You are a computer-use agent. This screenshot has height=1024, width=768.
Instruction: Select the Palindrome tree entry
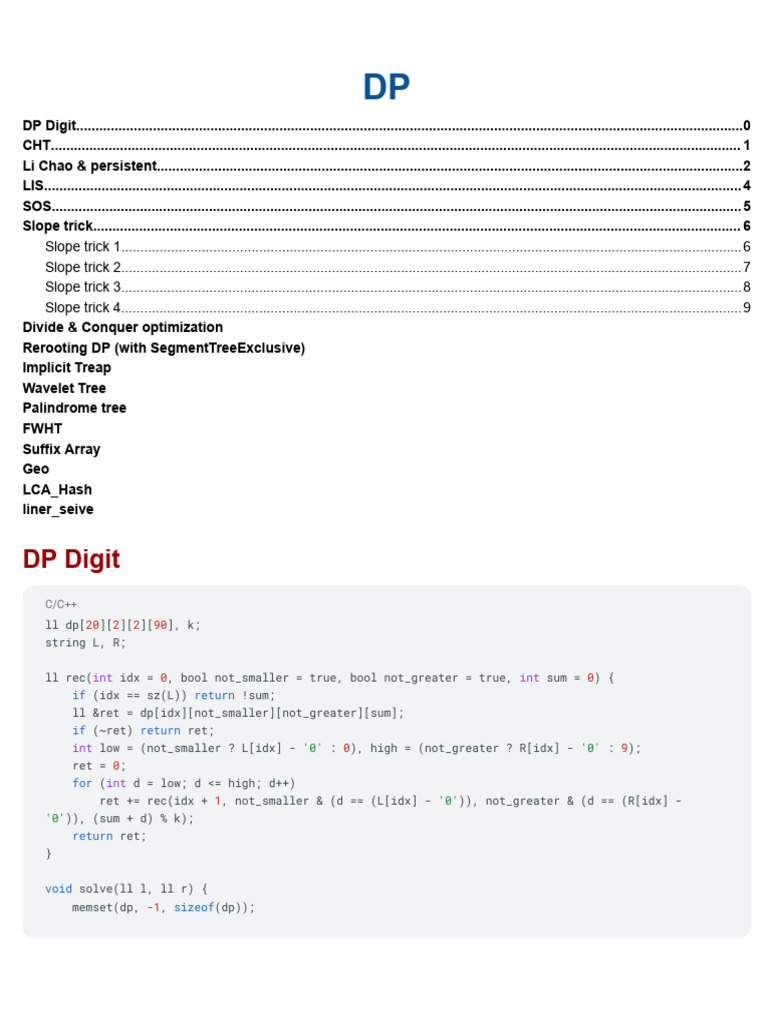(74, 408)
